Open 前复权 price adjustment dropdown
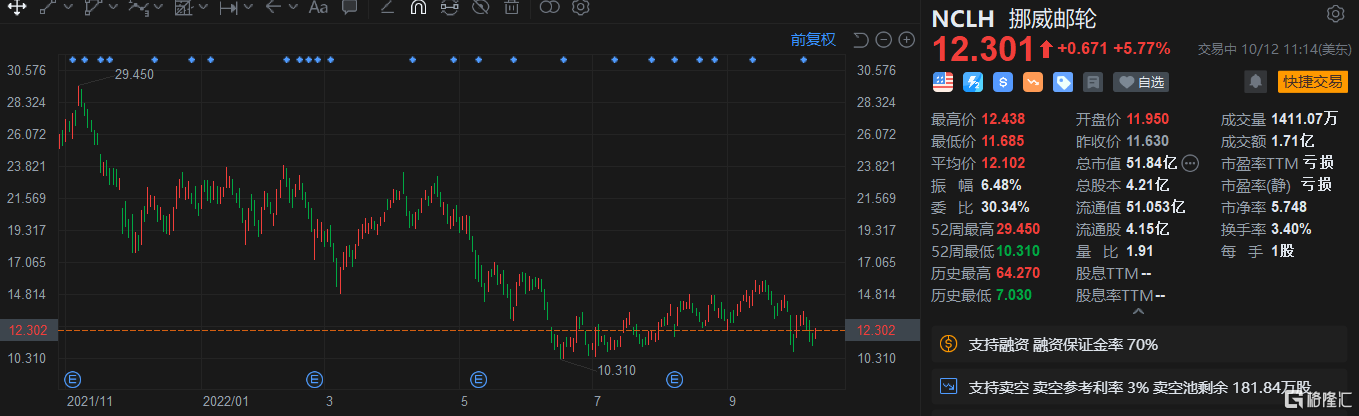 tap(812, 40)
